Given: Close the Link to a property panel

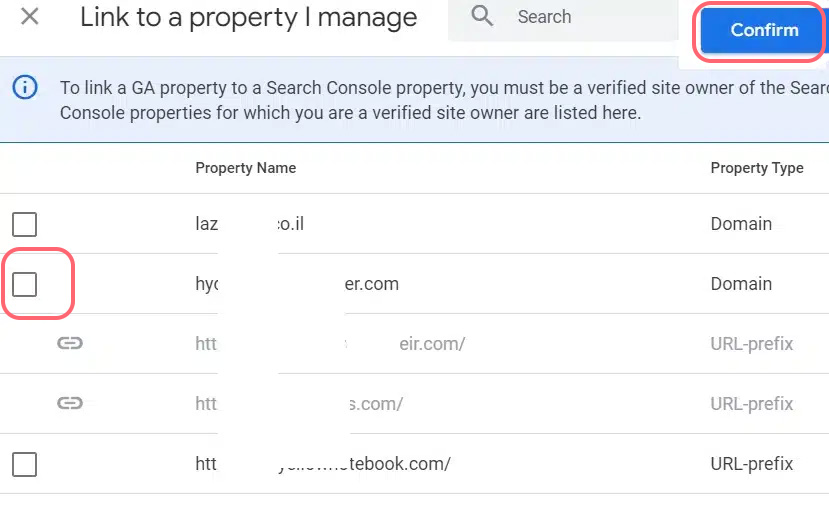Looking at the screenshot, I should point(30,16).
